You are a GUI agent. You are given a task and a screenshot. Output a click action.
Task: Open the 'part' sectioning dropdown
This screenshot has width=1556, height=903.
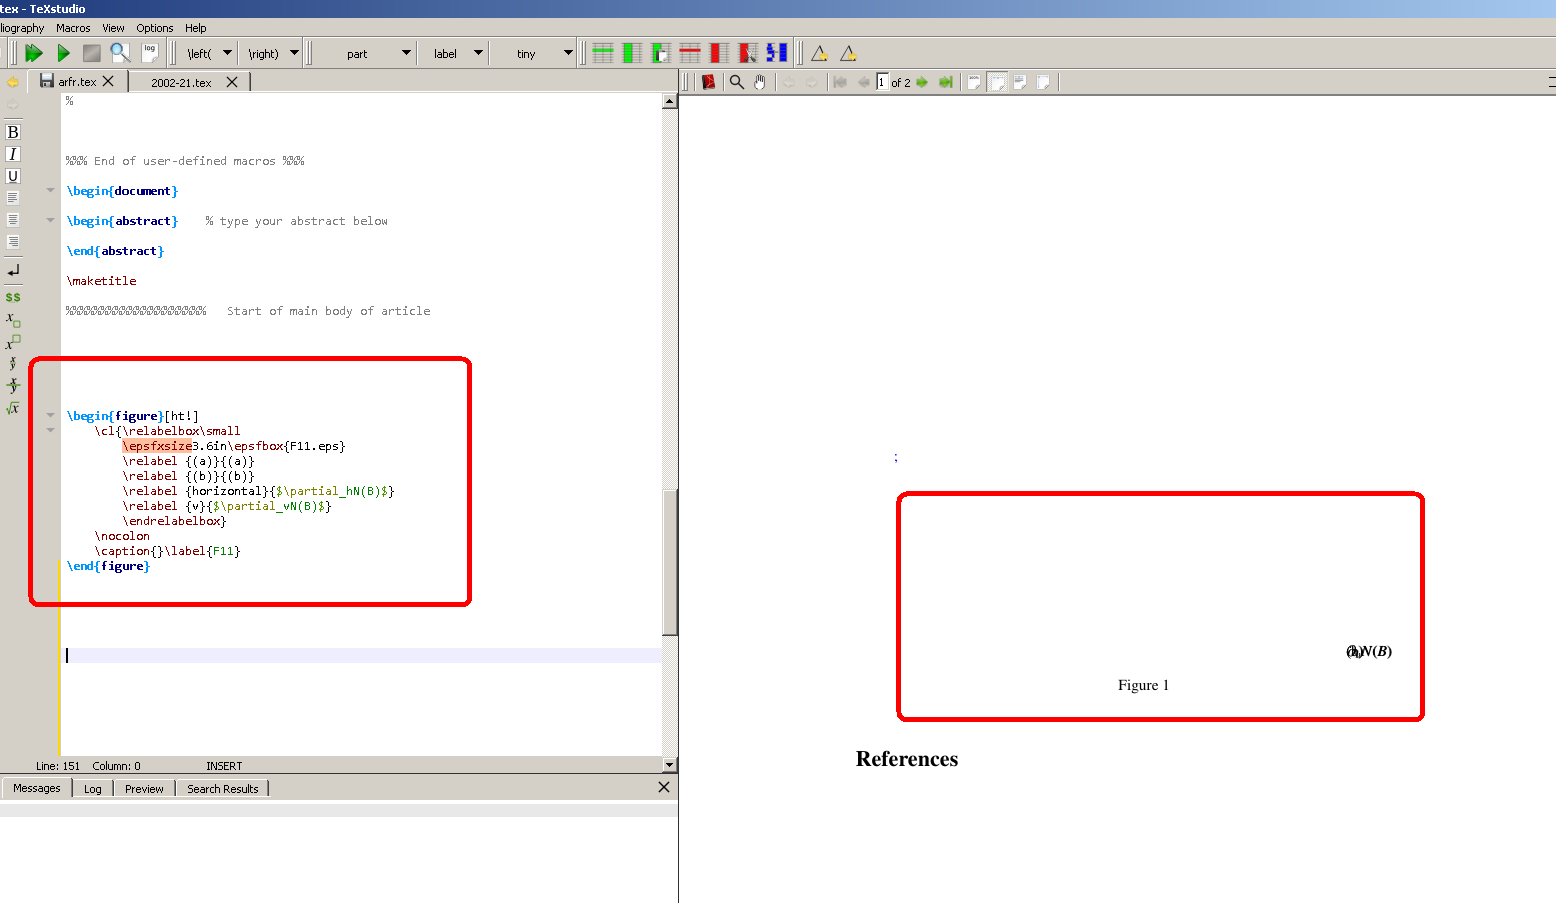(x=406, y=53)
